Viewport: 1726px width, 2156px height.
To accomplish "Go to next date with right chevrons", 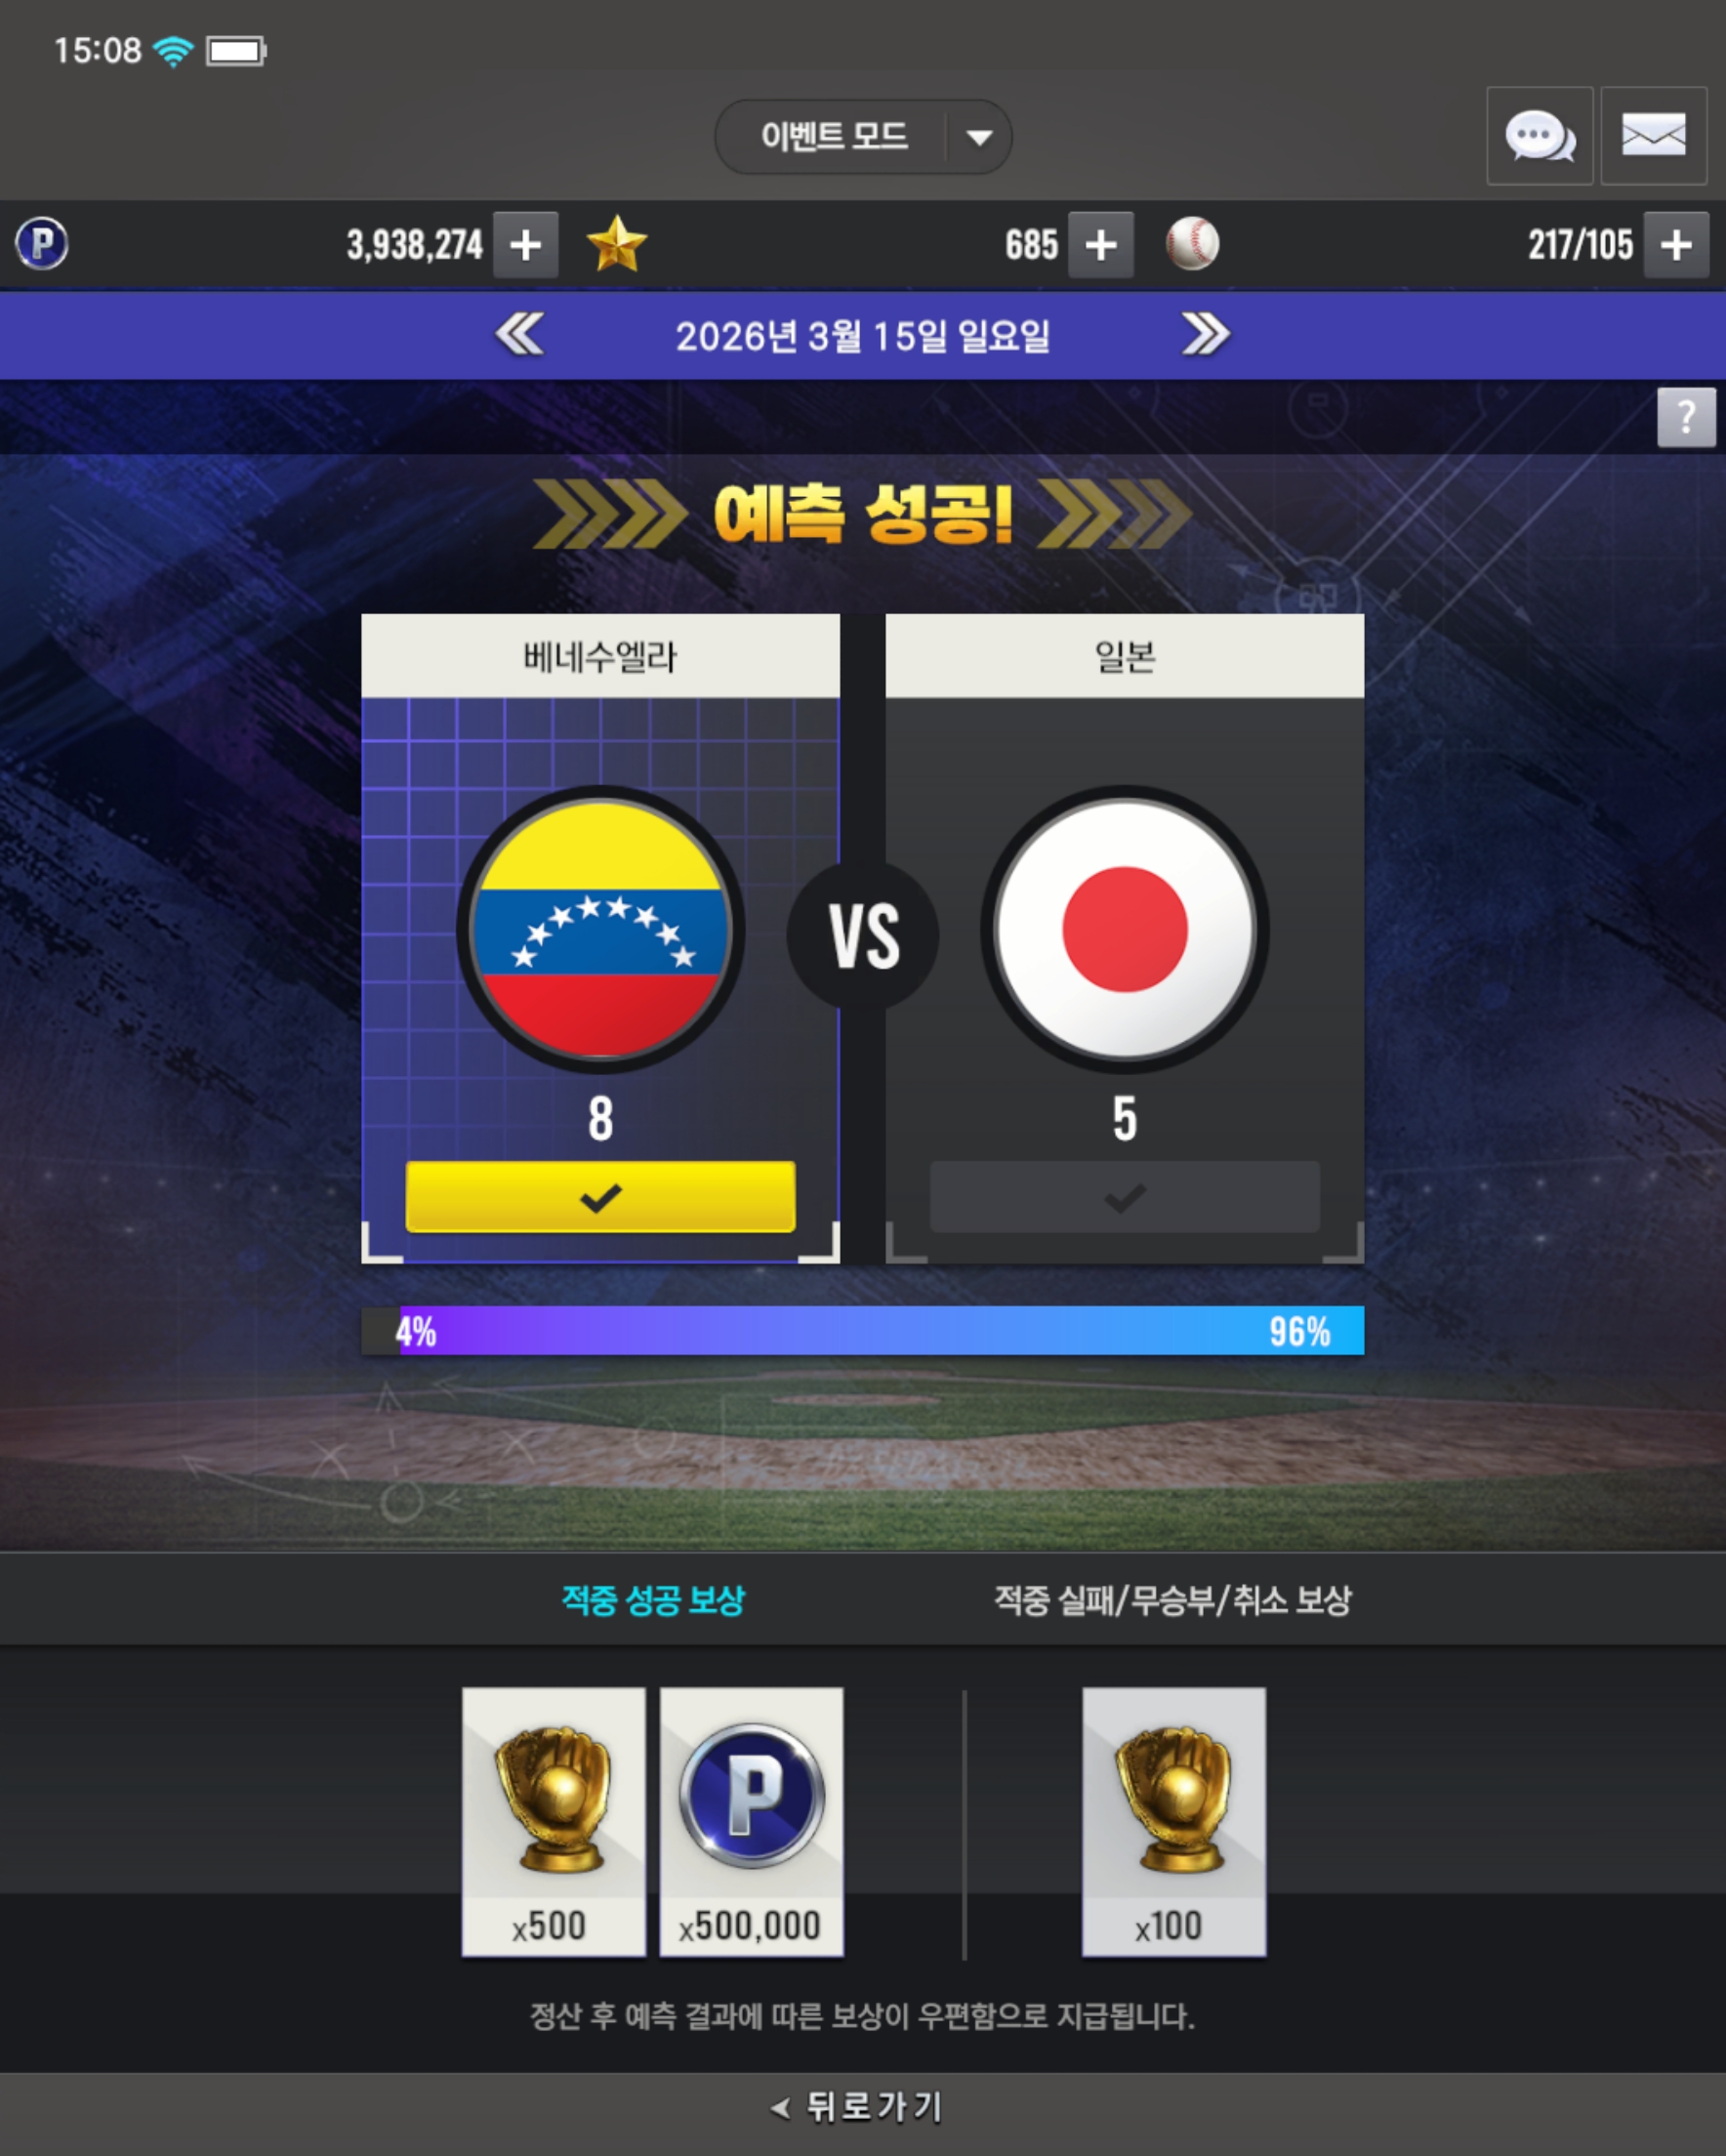I will 1206,335.
